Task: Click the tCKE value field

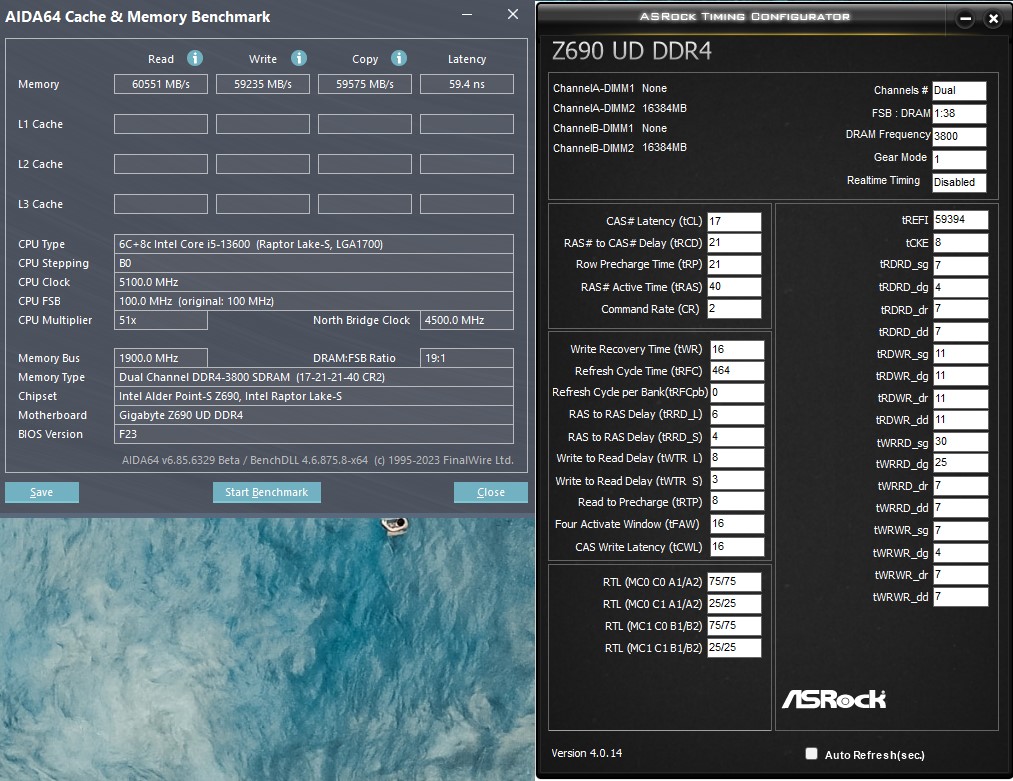Action: (961, 243)
